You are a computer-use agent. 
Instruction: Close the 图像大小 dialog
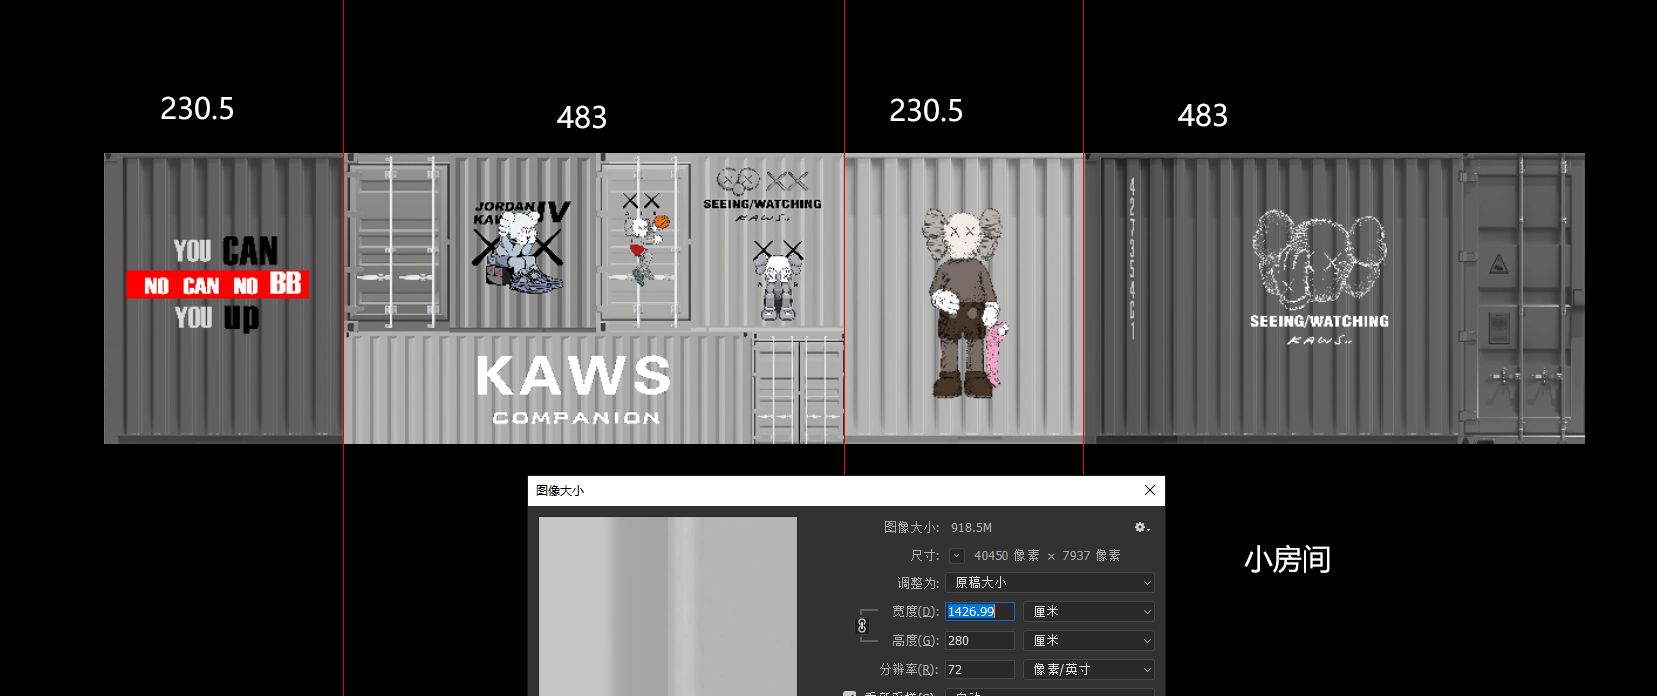[x=1150, y=490]
